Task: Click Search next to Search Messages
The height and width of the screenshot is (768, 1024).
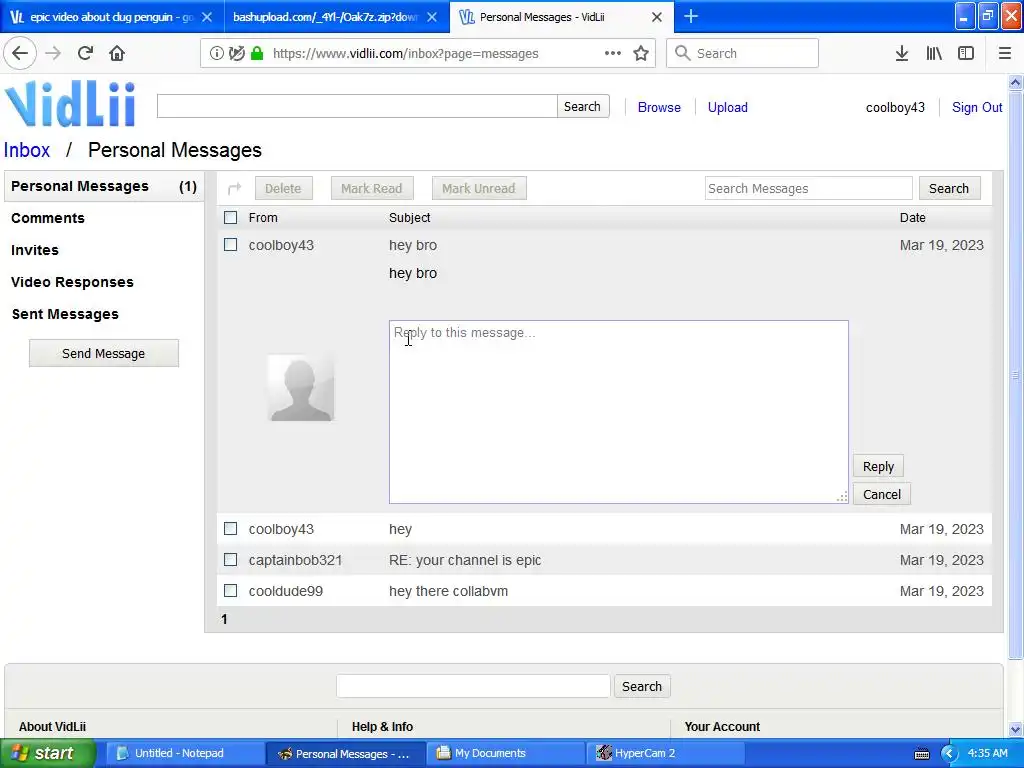Action: pos(949,189)
